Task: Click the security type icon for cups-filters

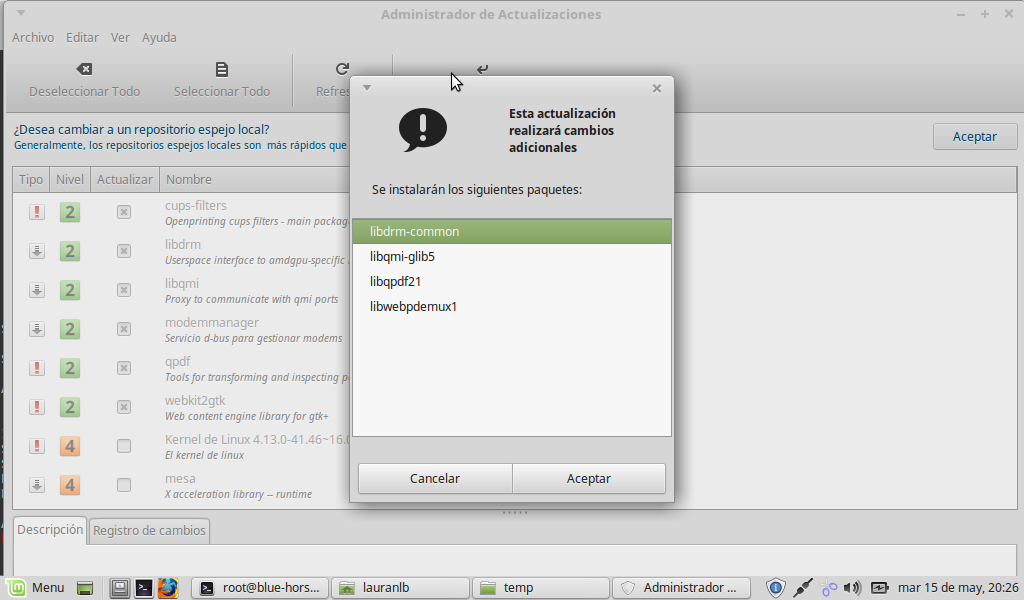Action: 37,212
